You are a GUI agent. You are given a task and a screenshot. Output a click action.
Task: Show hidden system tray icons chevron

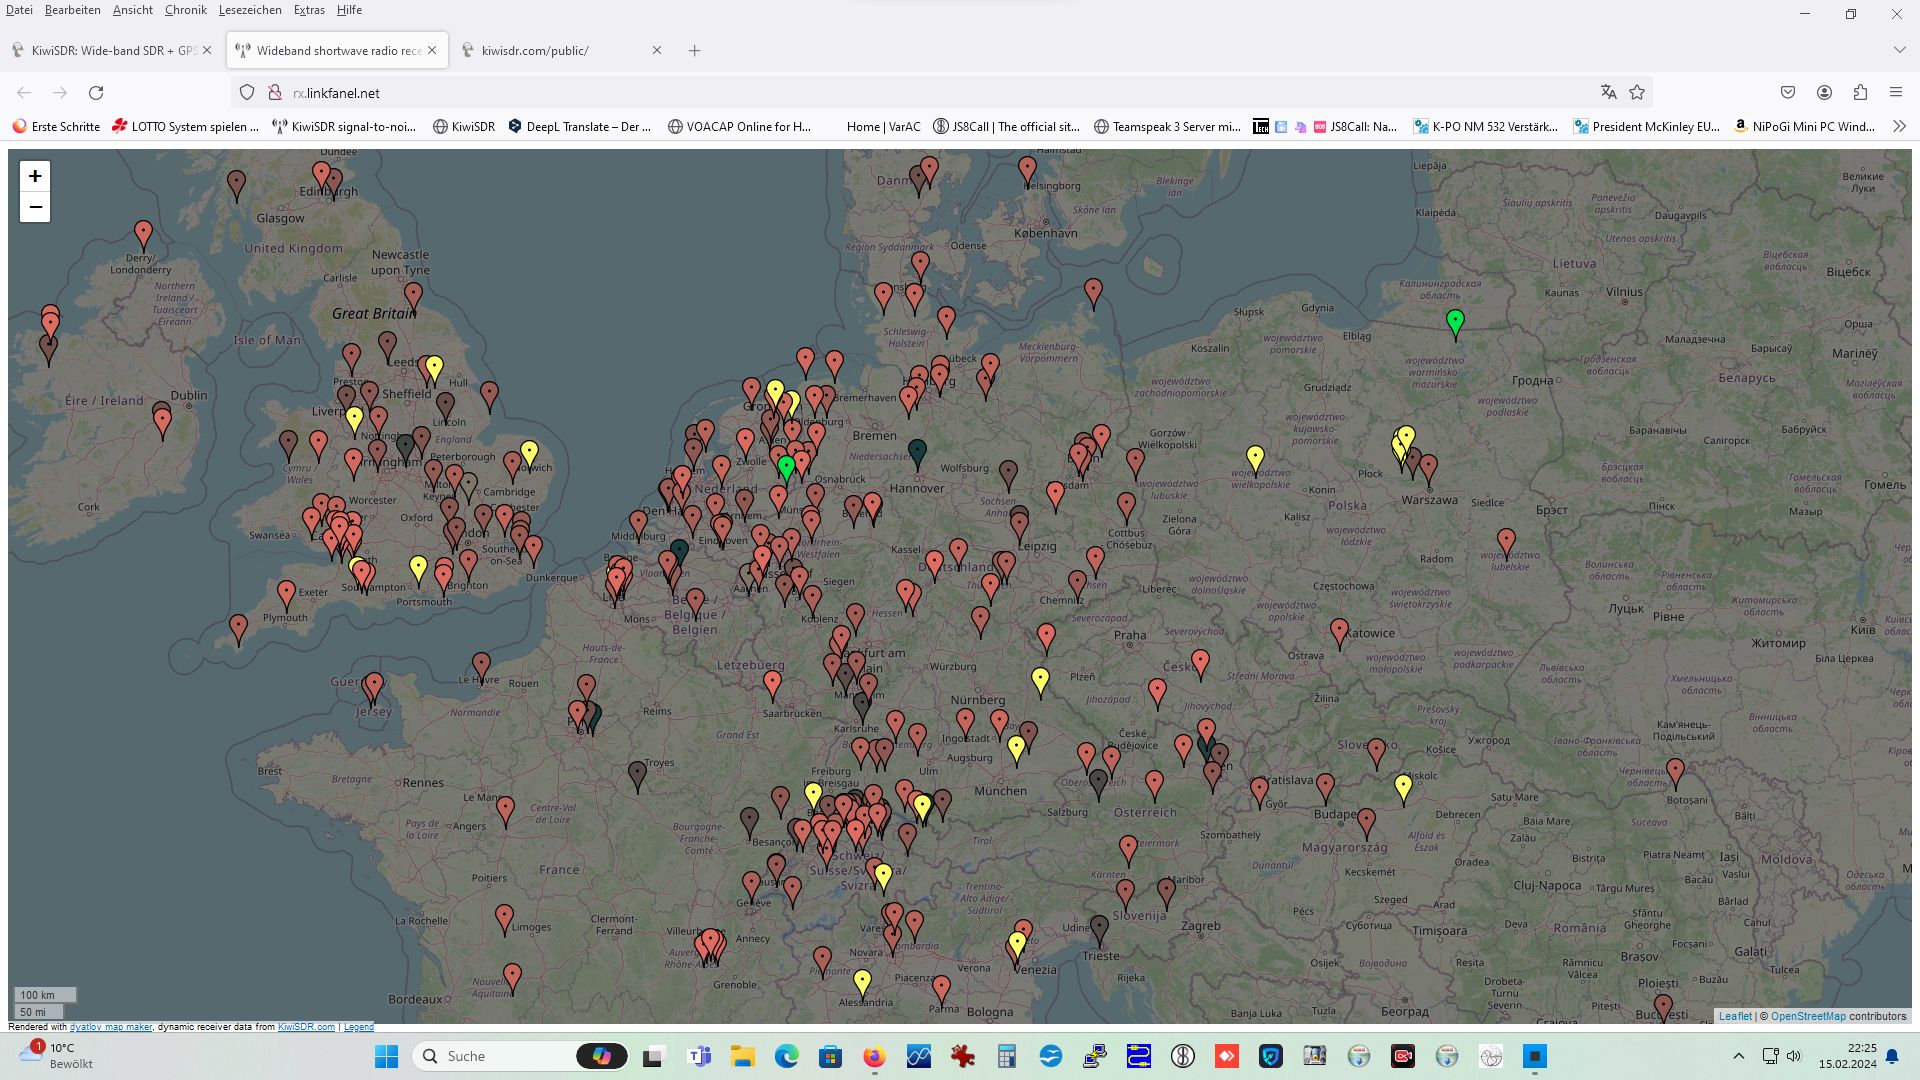click(x=1738, y=1056)
